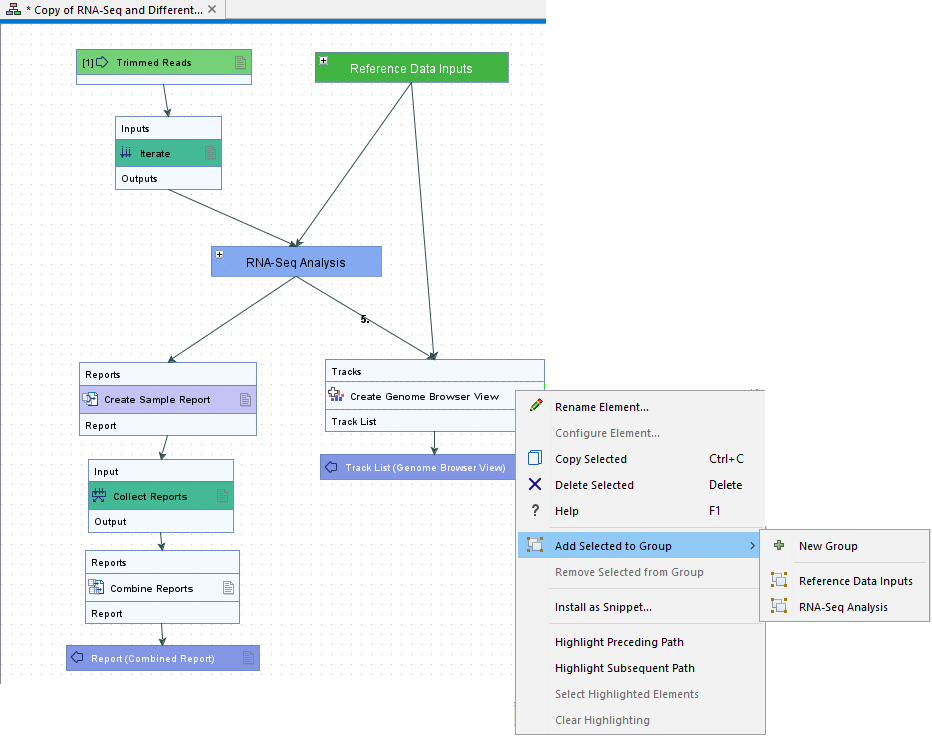
Task: Click the Help question mark icon
Action: pos(534,510)
